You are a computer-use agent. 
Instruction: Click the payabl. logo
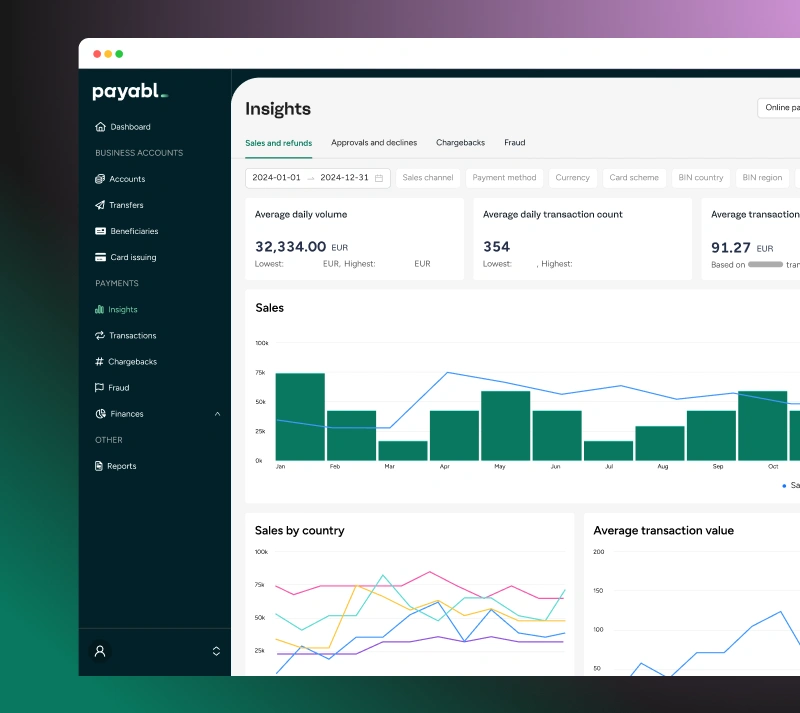tap(130, 92)
